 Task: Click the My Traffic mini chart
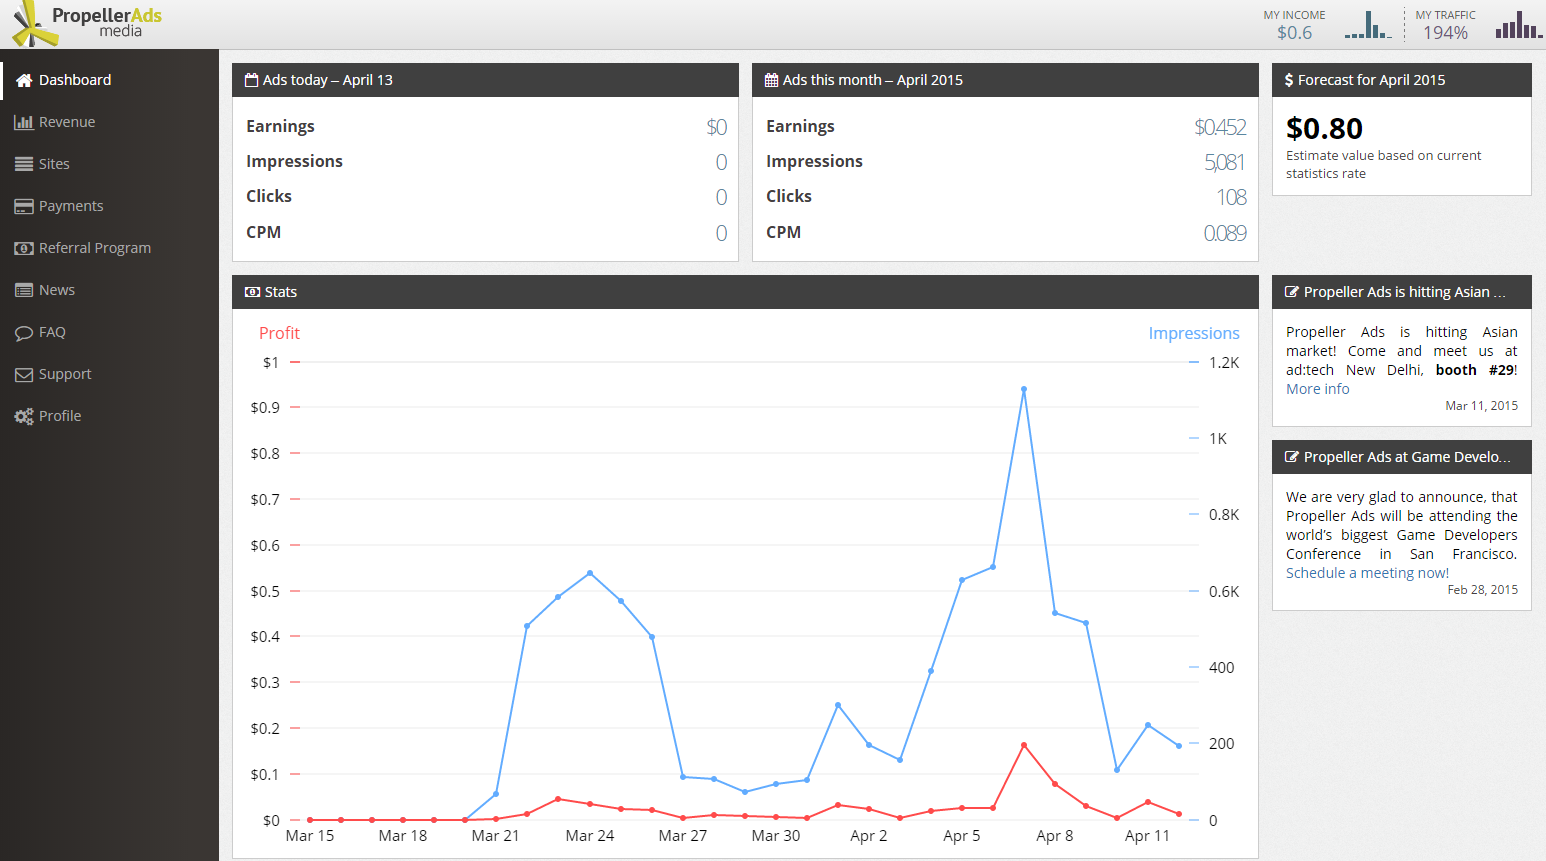click(x=1518, y=25)
